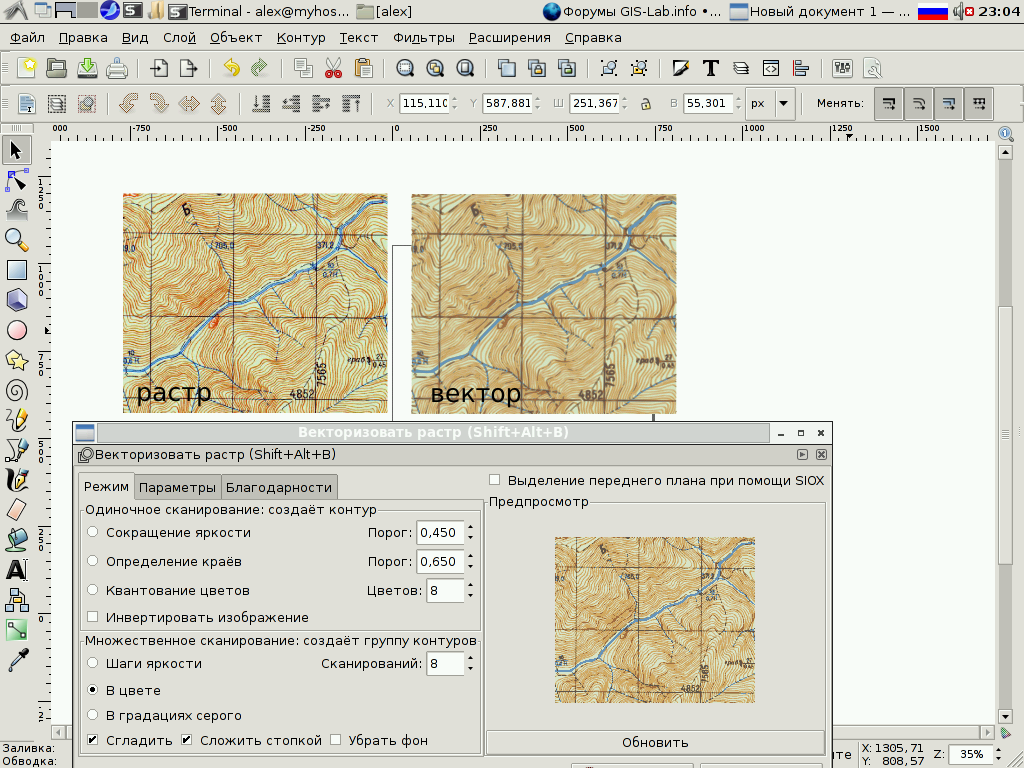This screenshot has height=768, width=1024.
Task: Click the dialog dock arrow beside Векторизовать растр
Action: tap(803, 452)
